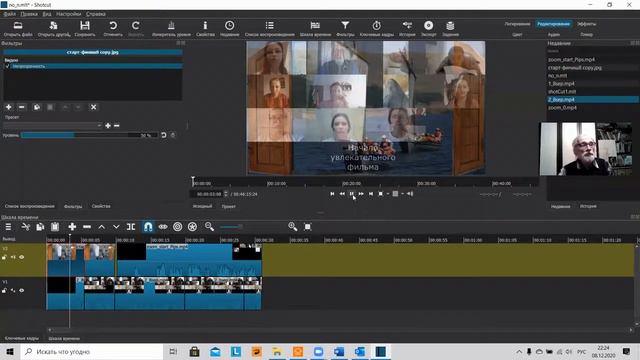The height and width of the screenshot is (360, 640).
Task: Open the Properties panel with the i icon
Action: (205, 26)
